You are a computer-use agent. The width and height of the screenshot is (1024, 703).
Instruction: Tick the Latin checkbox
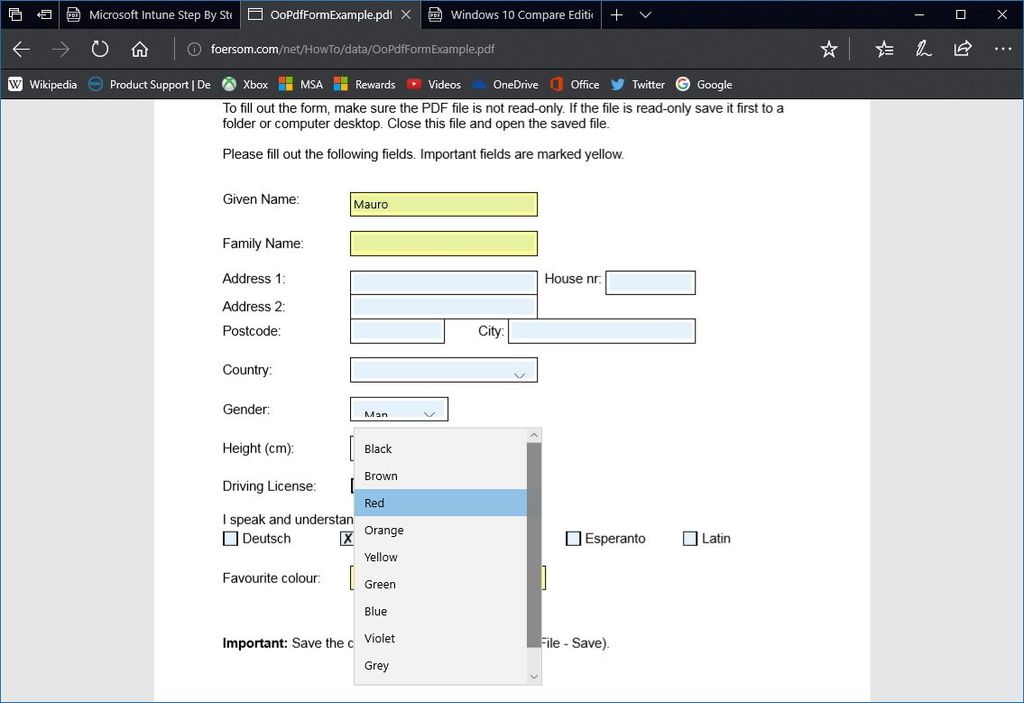pos(690,538)
